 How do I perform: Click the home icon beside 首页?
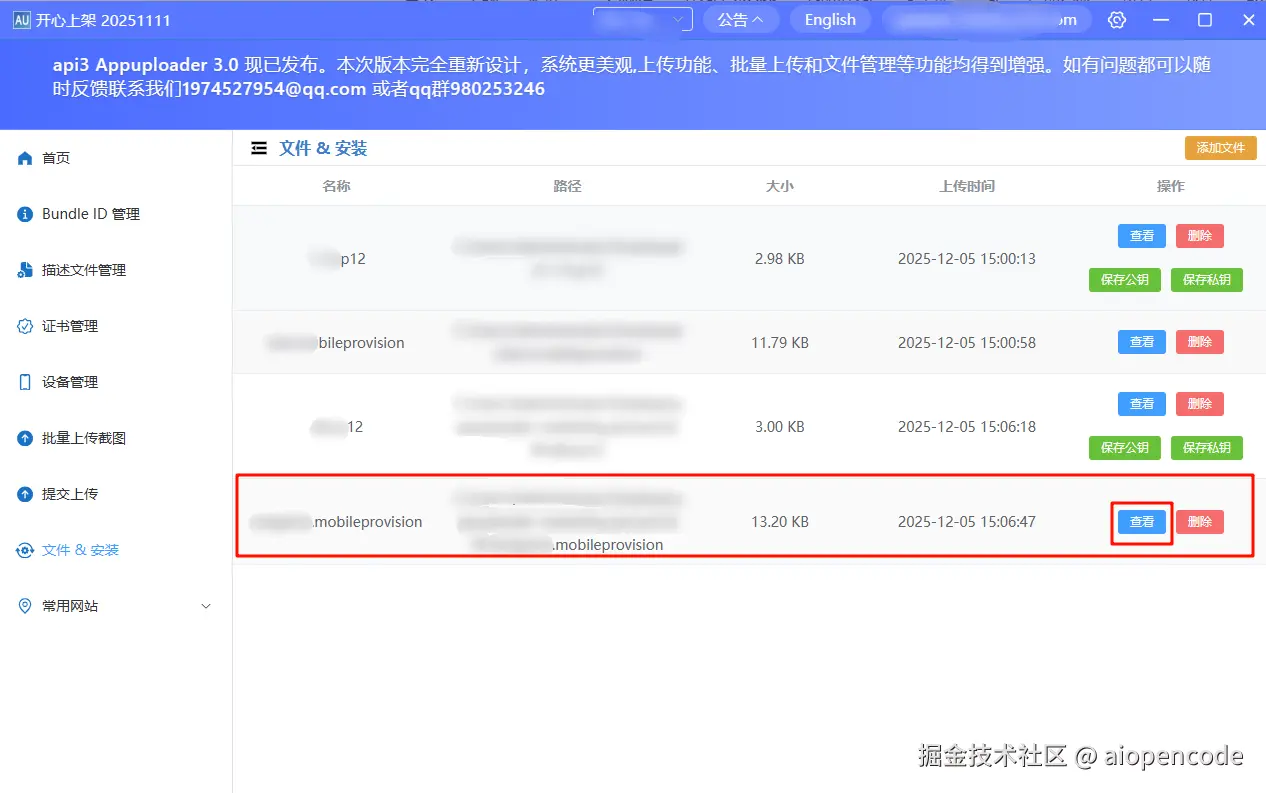tap(25, 158)
